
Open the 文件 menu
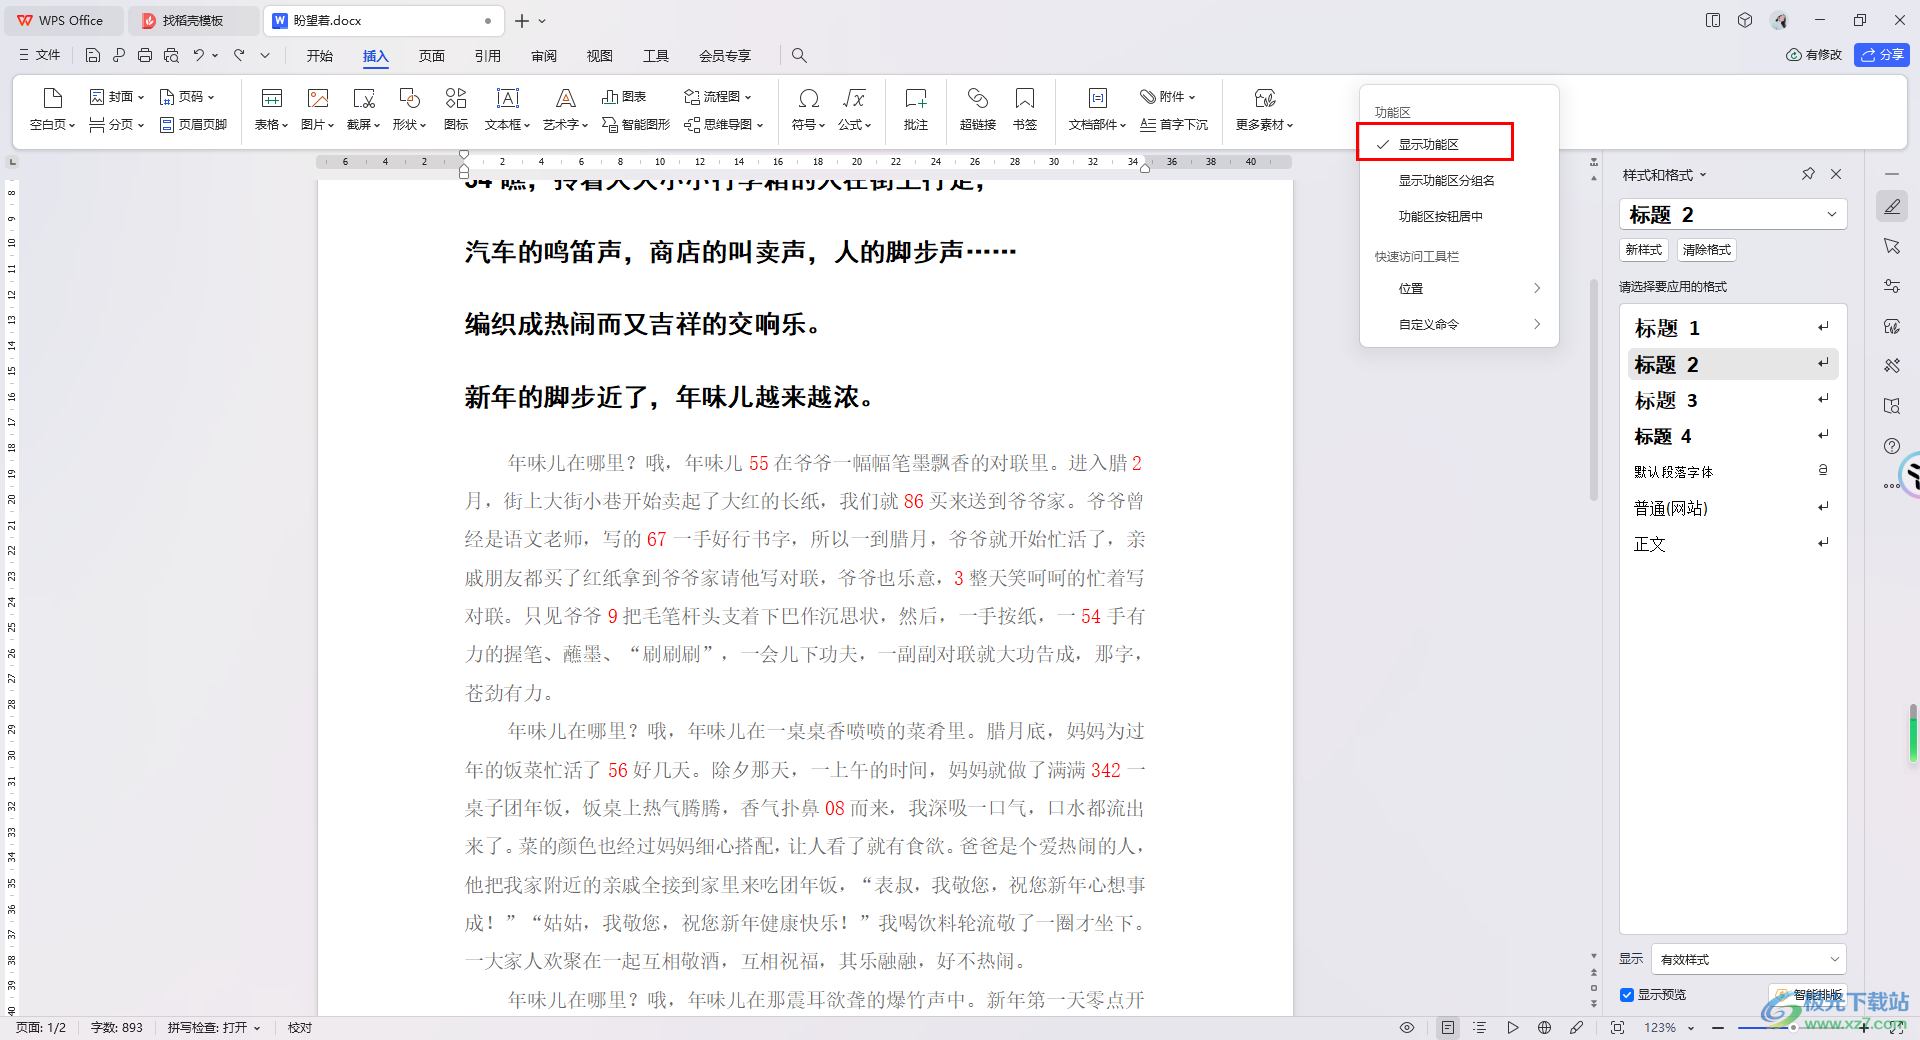(x=40, y=55)
